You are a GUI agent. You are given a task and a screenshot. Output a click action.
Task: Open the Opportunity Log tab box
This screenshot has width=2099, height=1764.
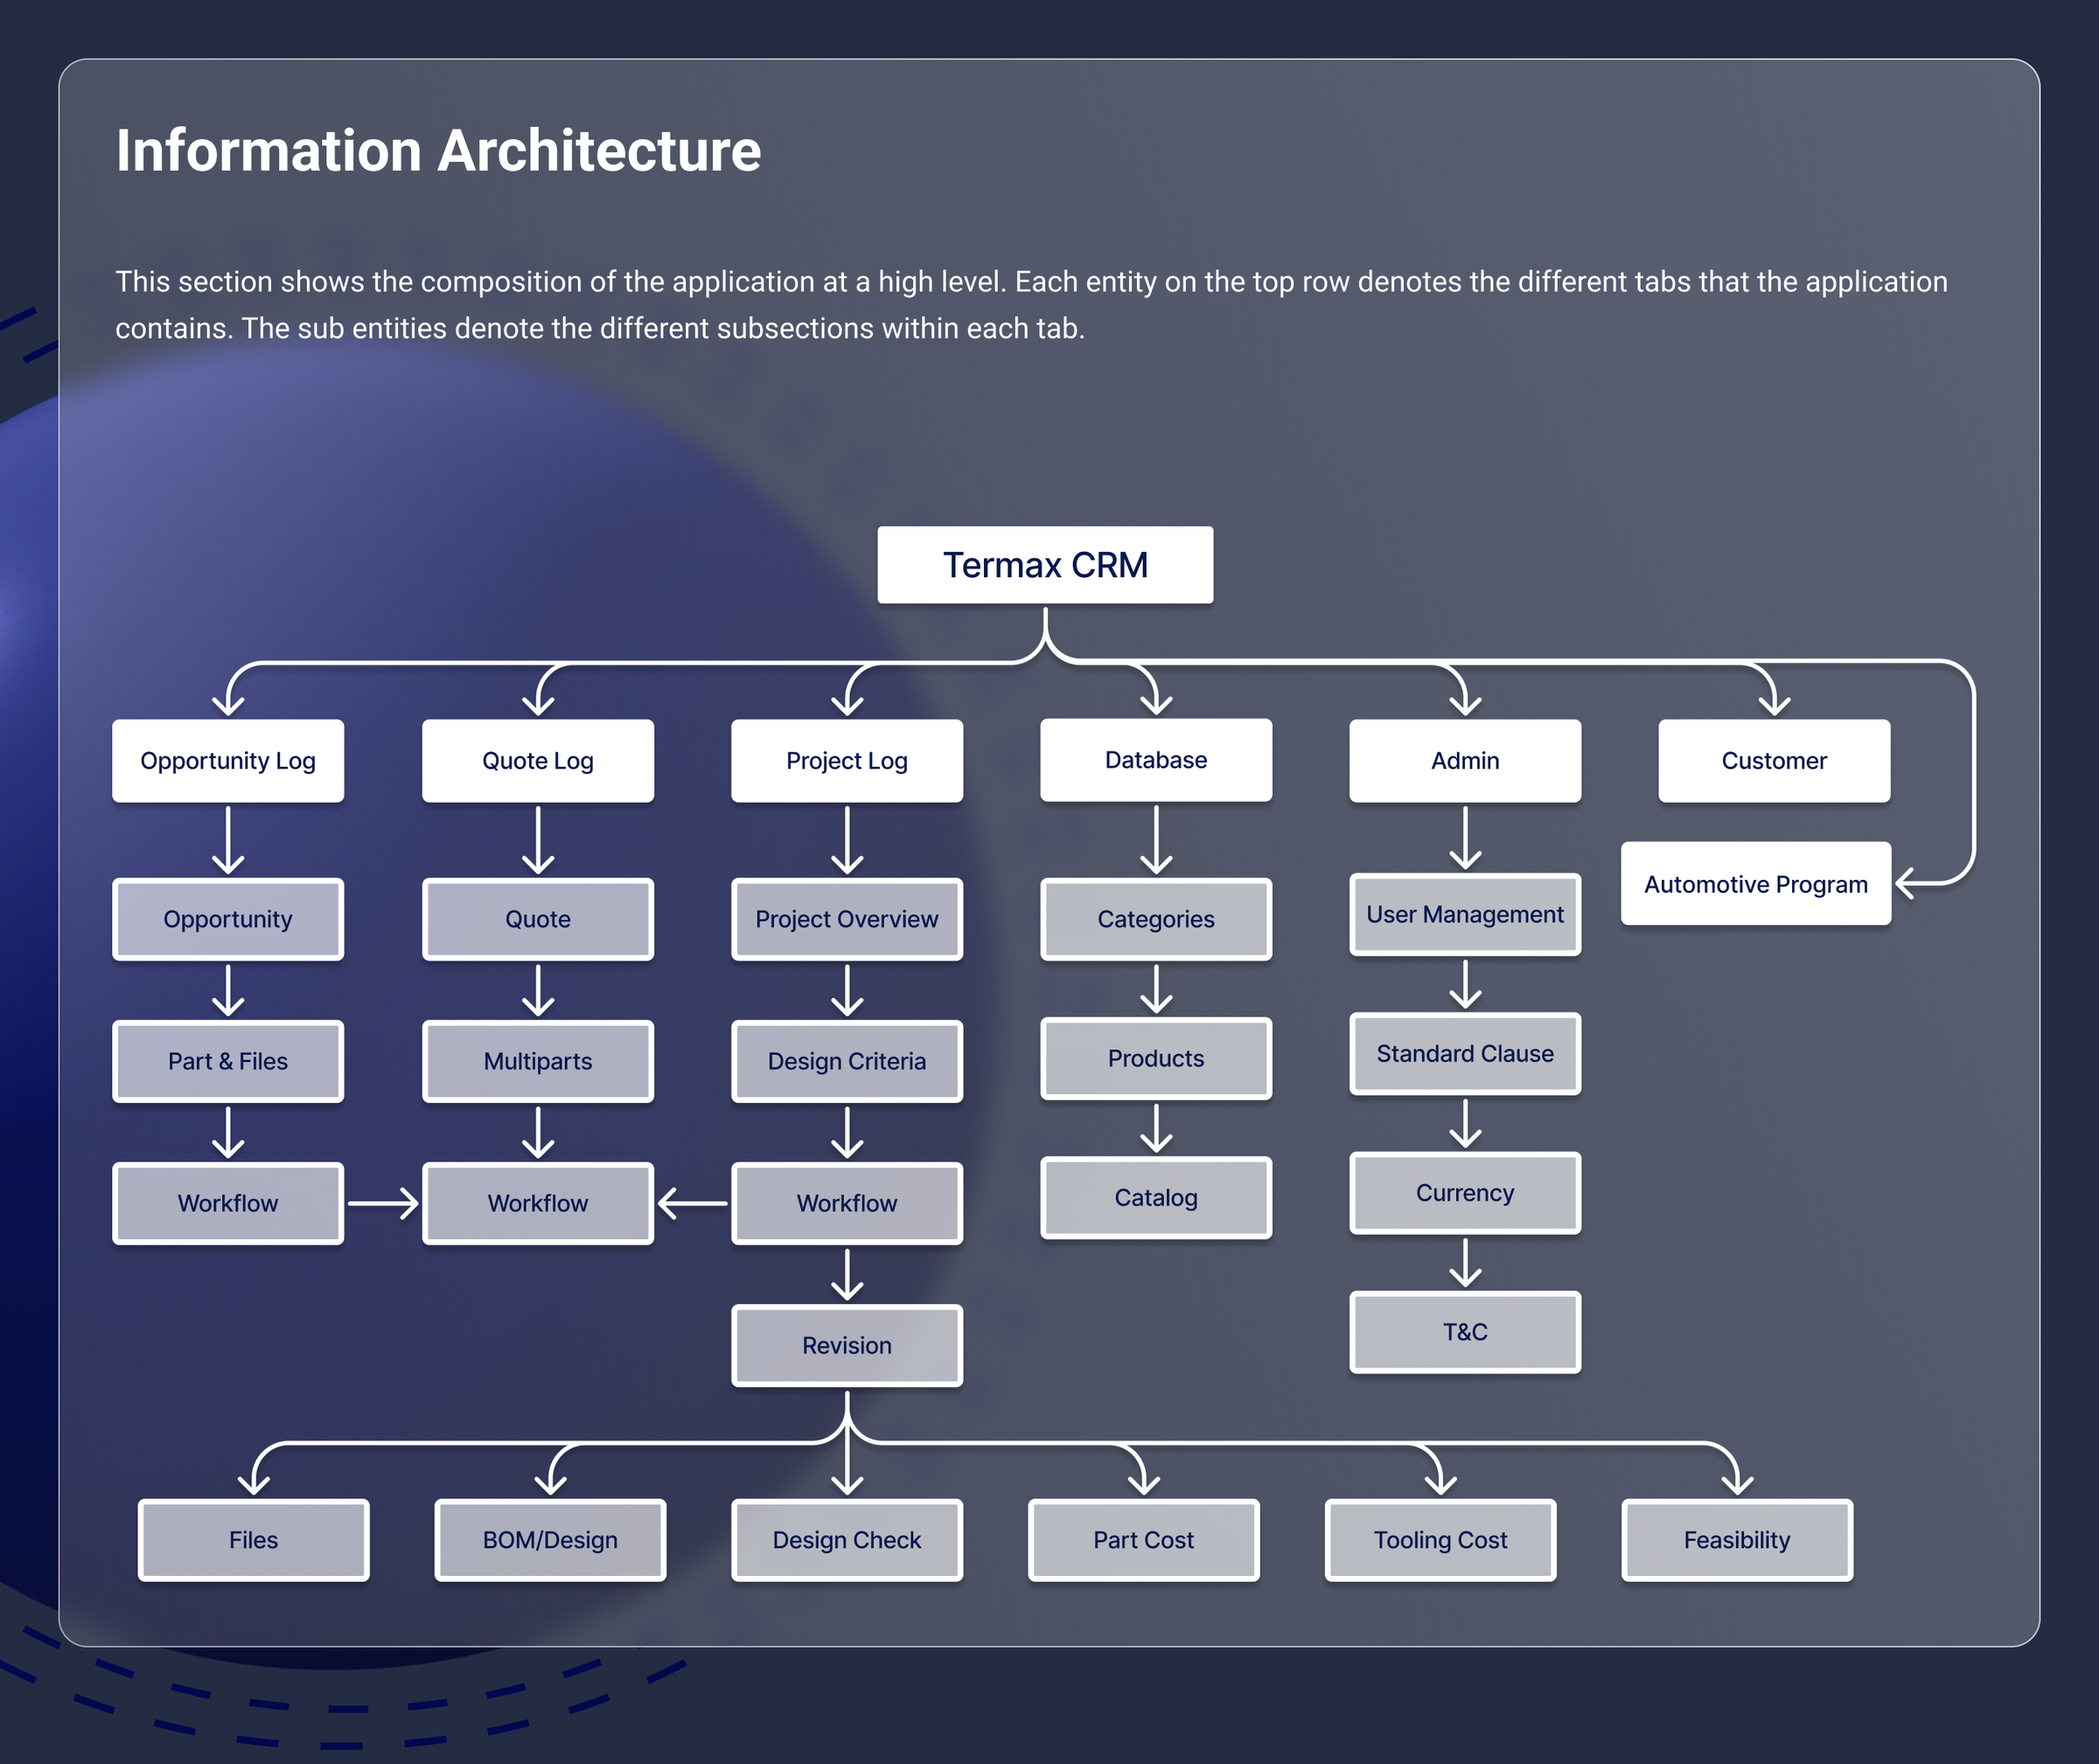pyautogui.click(x=228, y=761)
